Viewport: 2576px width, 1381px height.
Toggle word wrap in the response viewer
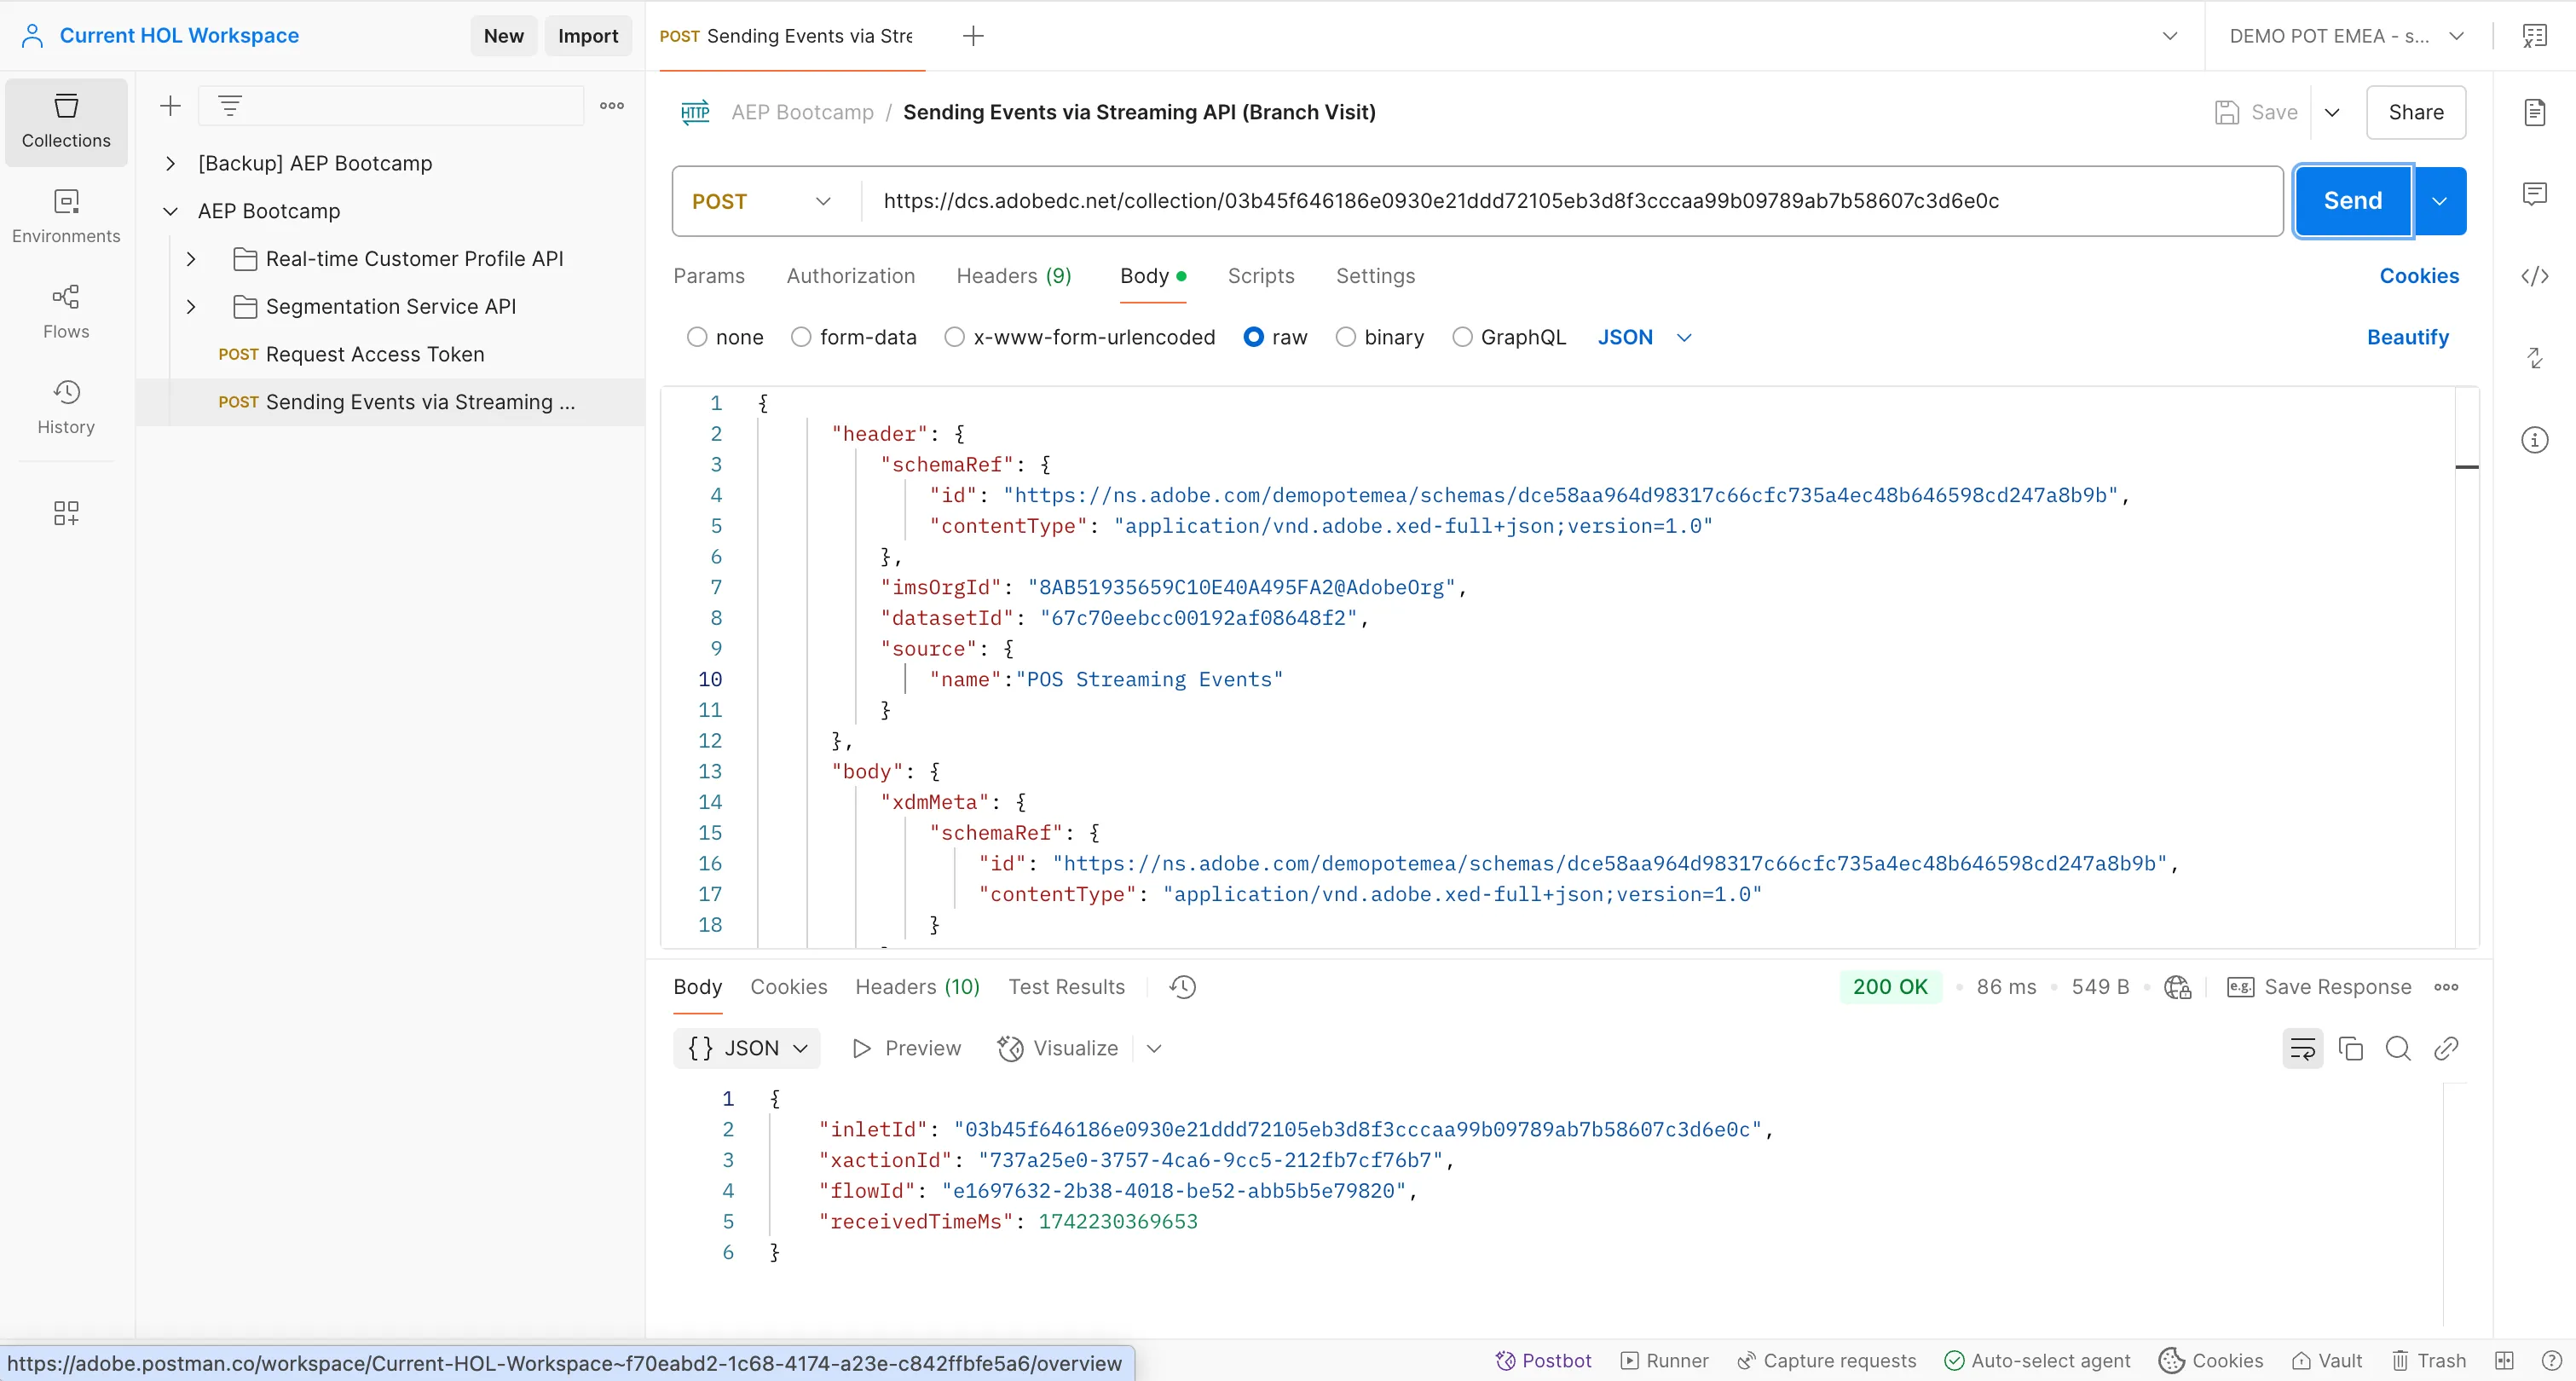point(2303,1048)
